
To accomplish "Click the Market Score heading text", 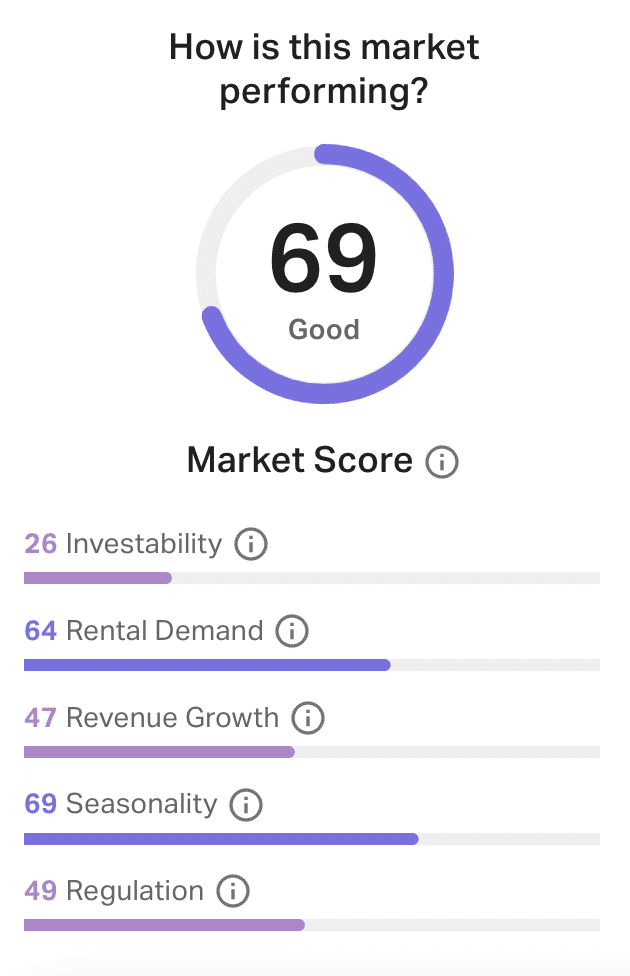I will 299,461.
